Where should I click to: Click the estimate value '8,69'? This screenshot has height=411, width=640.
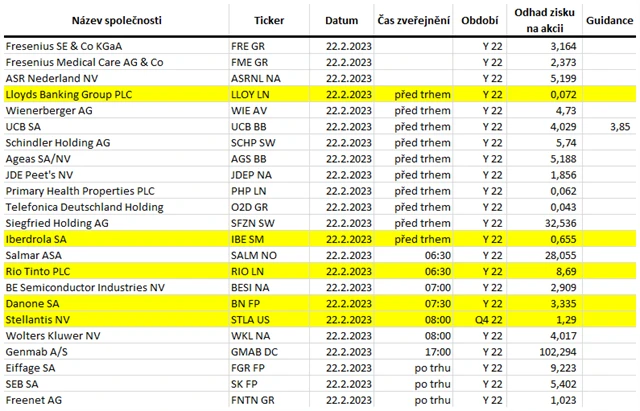pyautogui.click(x=566, y=271)
